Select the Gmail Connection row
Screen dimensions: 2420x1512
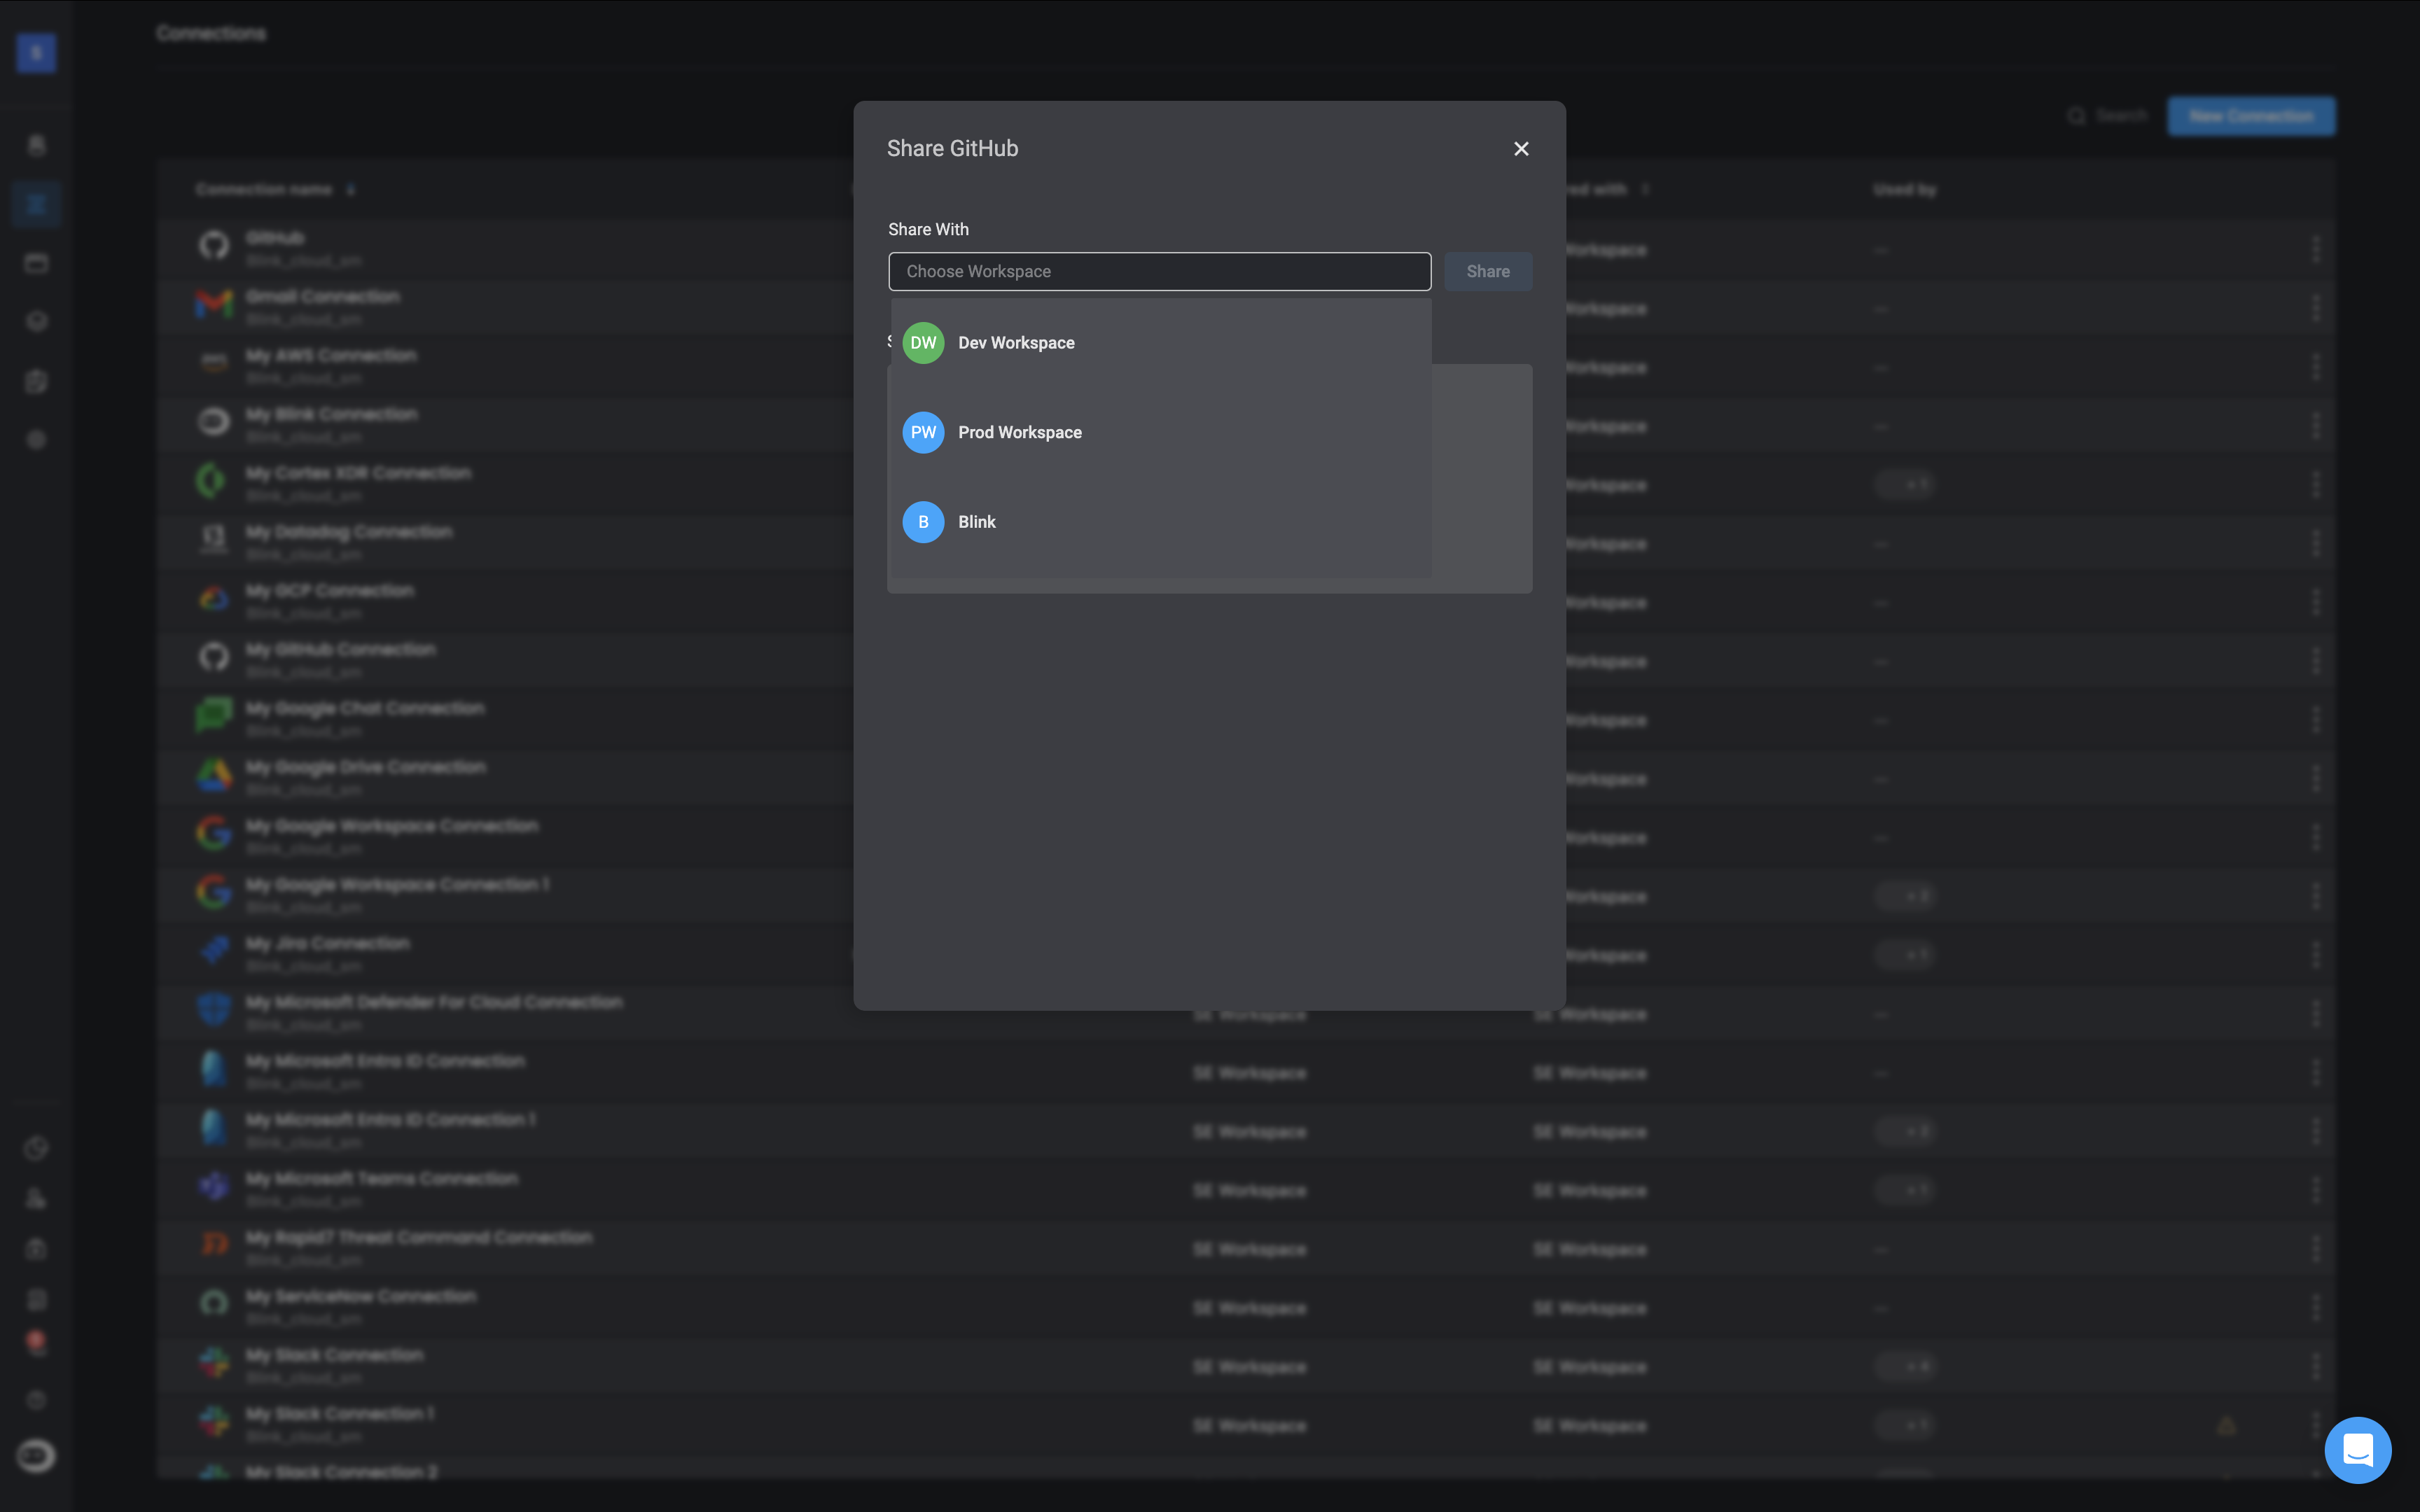[x=1245, y=308]
